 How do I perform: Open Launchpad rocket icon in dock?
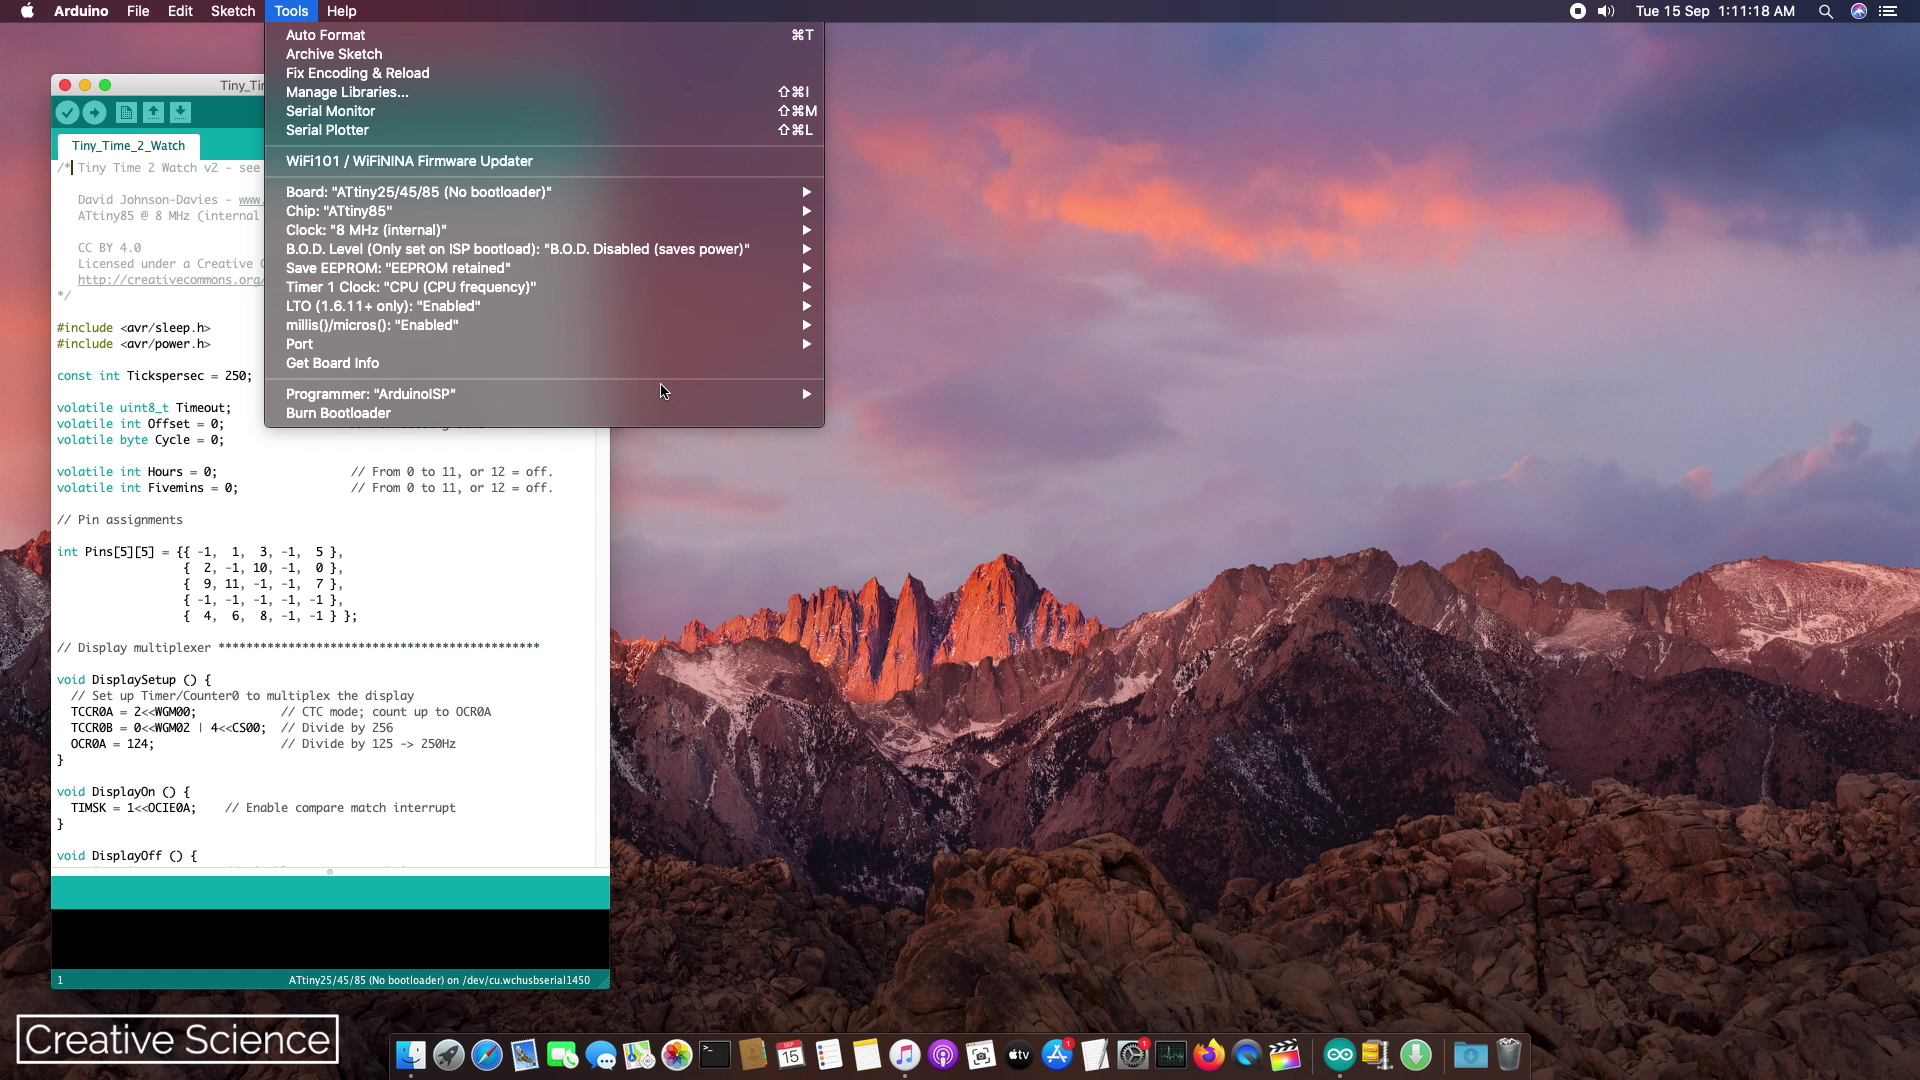pyautogui.click(x=449, y=1055)
